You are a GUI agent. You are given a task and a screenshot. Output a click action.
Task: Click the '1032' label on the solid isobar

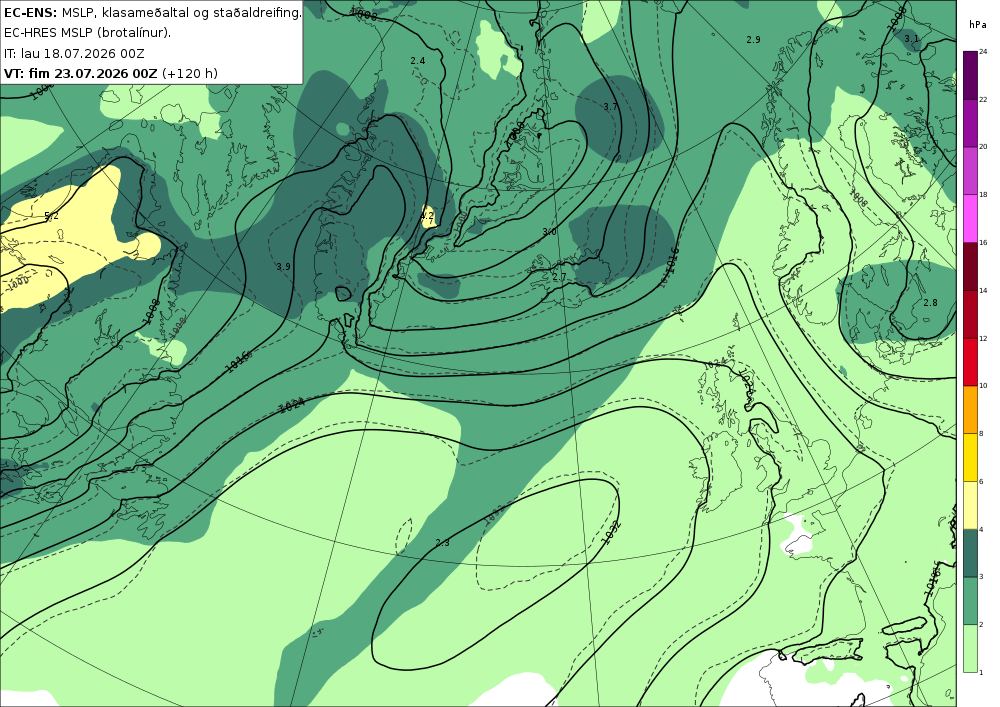pyautogui.click(x=611, y=534)
